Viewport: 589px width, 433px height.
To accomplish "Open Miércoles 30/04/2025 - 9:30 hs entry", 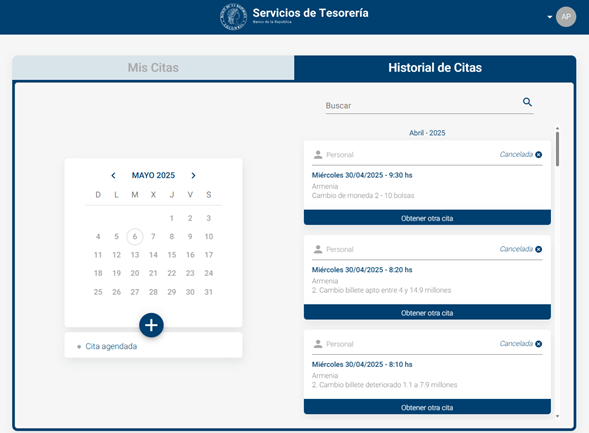I will pyautogui.click(x=362, y=175).
